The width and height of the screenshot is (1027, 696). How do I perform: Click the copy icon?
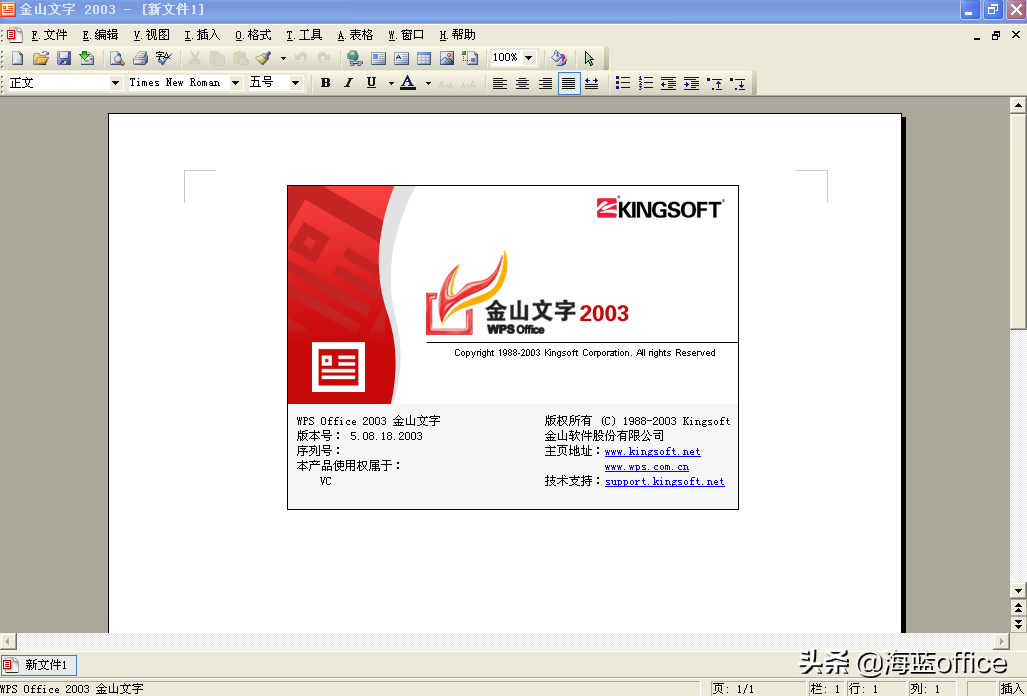[217, 58]
